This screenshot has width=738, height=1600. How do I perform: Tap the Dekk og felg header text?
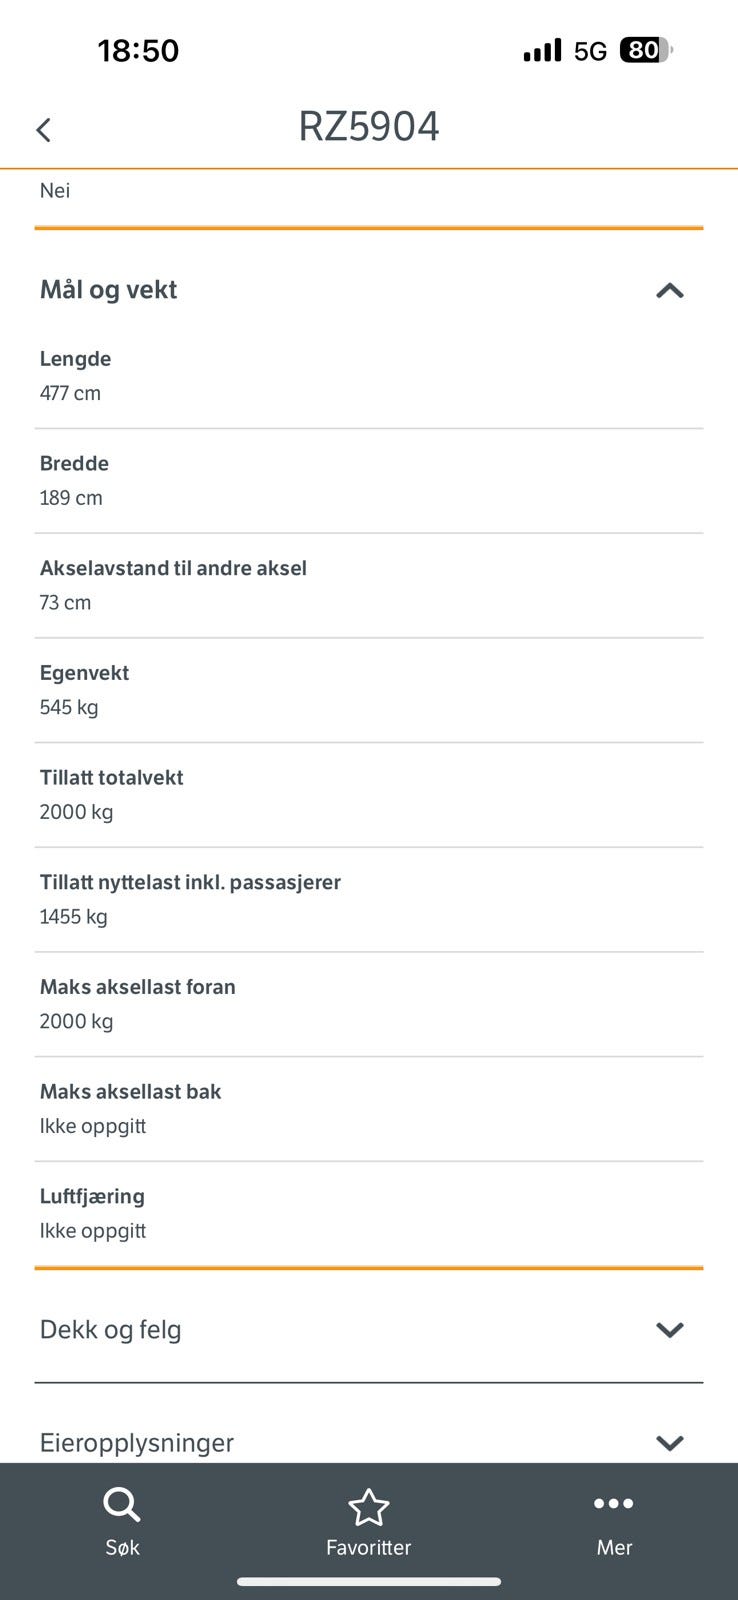pos(110,1330)
